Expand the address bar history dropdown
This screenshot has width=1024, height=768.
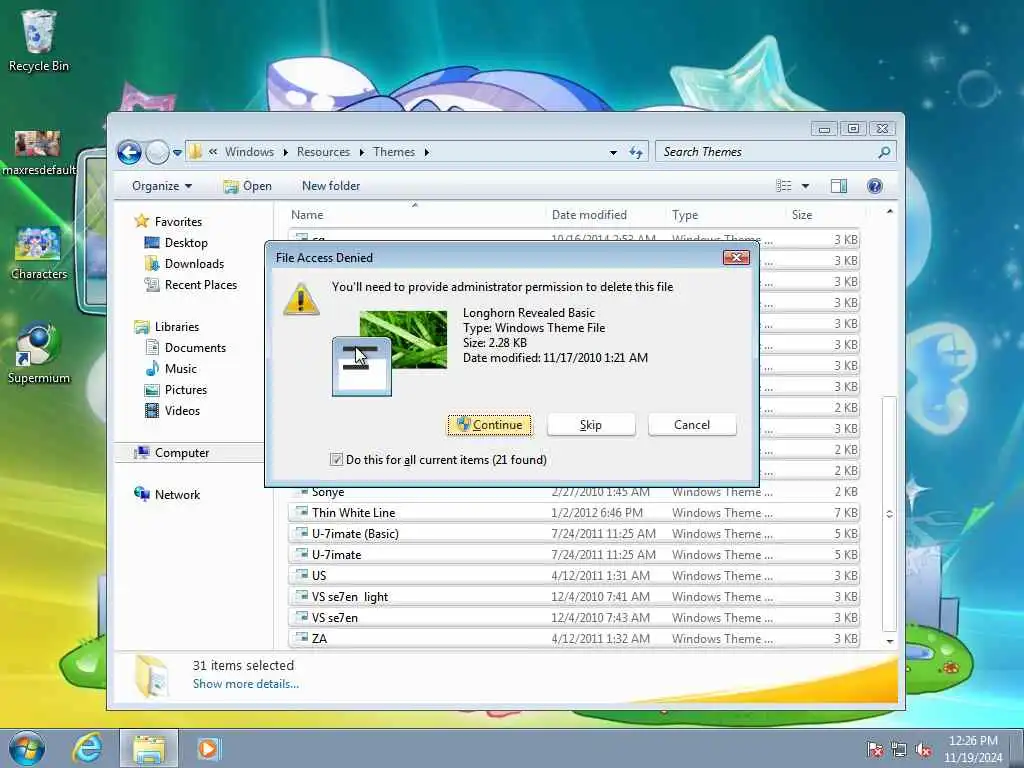[613, 152]
